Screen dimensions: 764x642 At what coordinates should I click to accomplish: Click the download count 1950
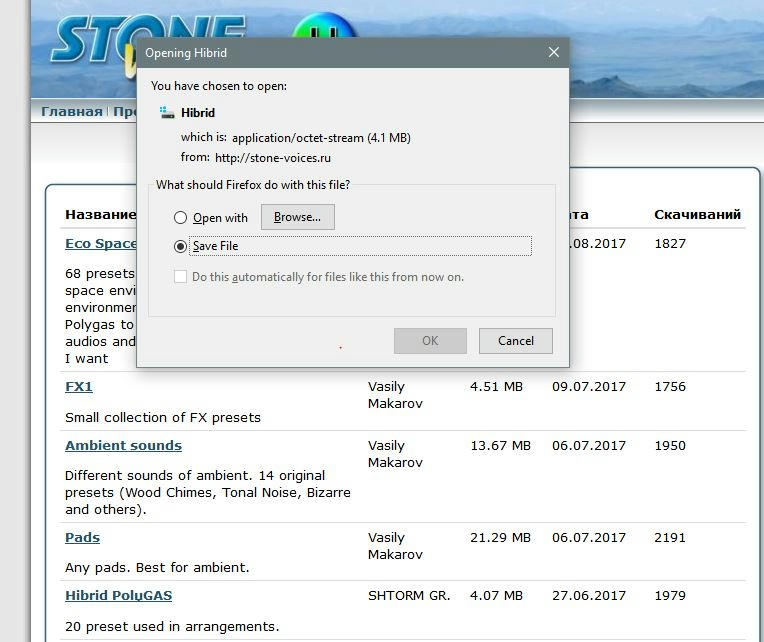[670, 446]
